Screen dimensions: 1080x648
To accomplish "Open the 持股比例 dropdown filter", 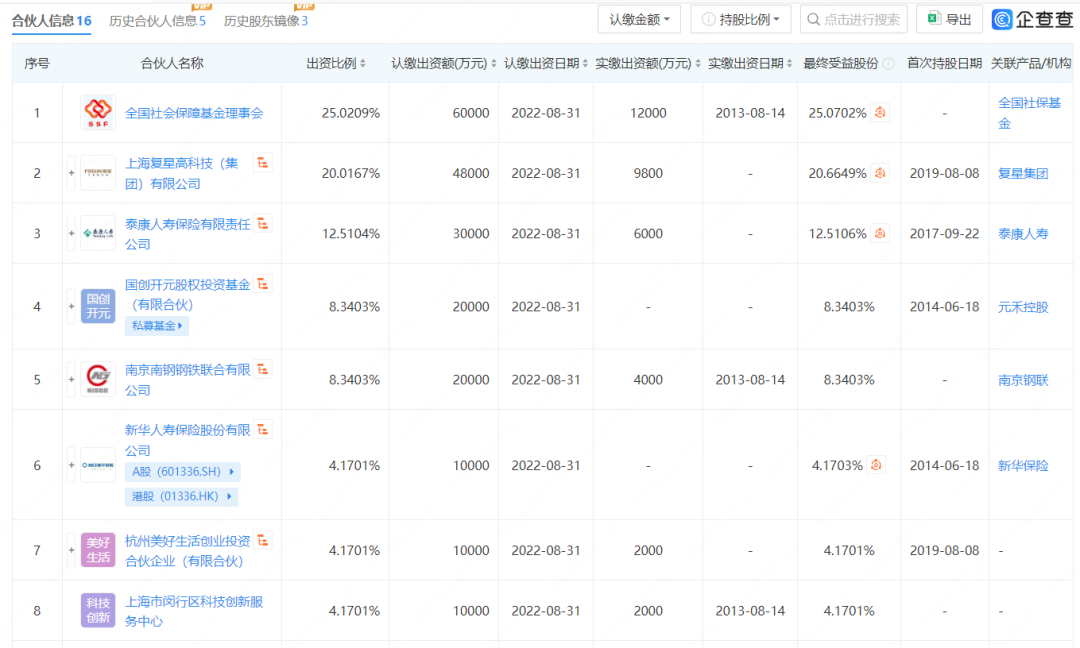I will pos(740,19).
